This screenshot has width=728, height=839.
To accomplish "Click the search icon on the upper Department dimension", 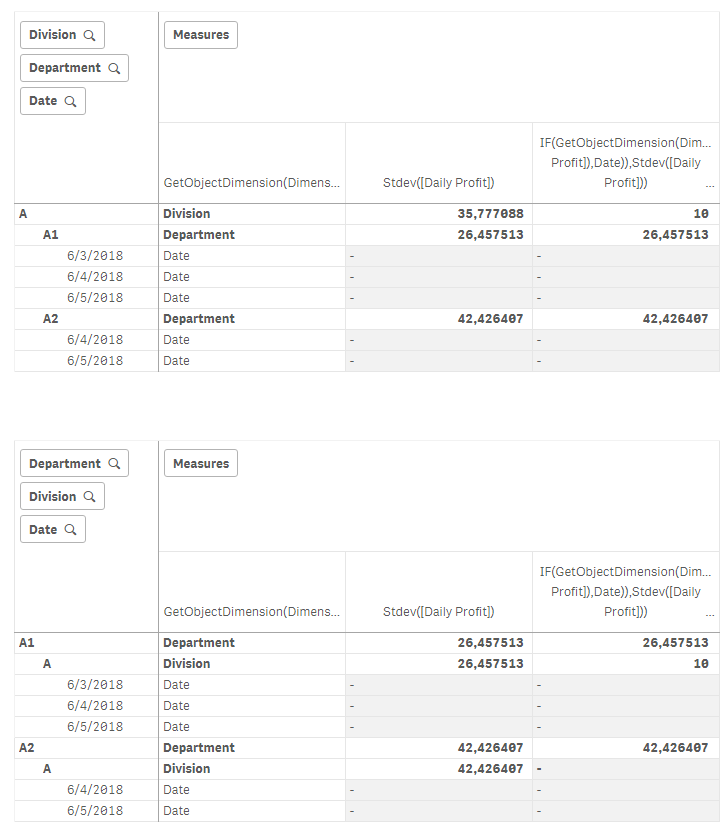I will 113,68.
